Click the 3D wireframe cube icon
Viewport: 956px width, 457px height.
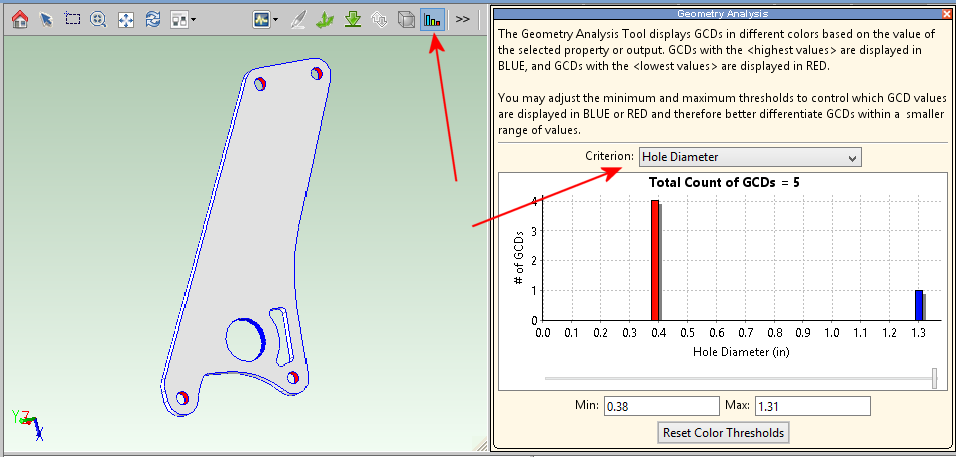coord(406,19)
